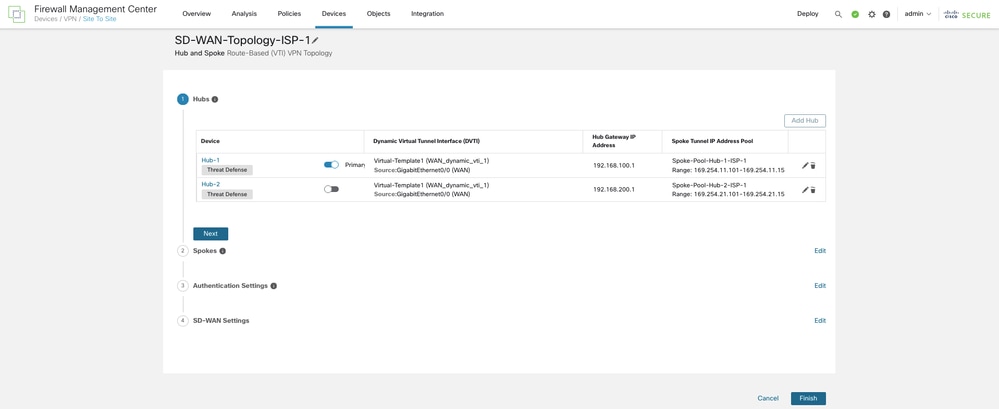Click the Add Hub button
The width and height of the screenshot is (999, 409).
pos(805,121)
